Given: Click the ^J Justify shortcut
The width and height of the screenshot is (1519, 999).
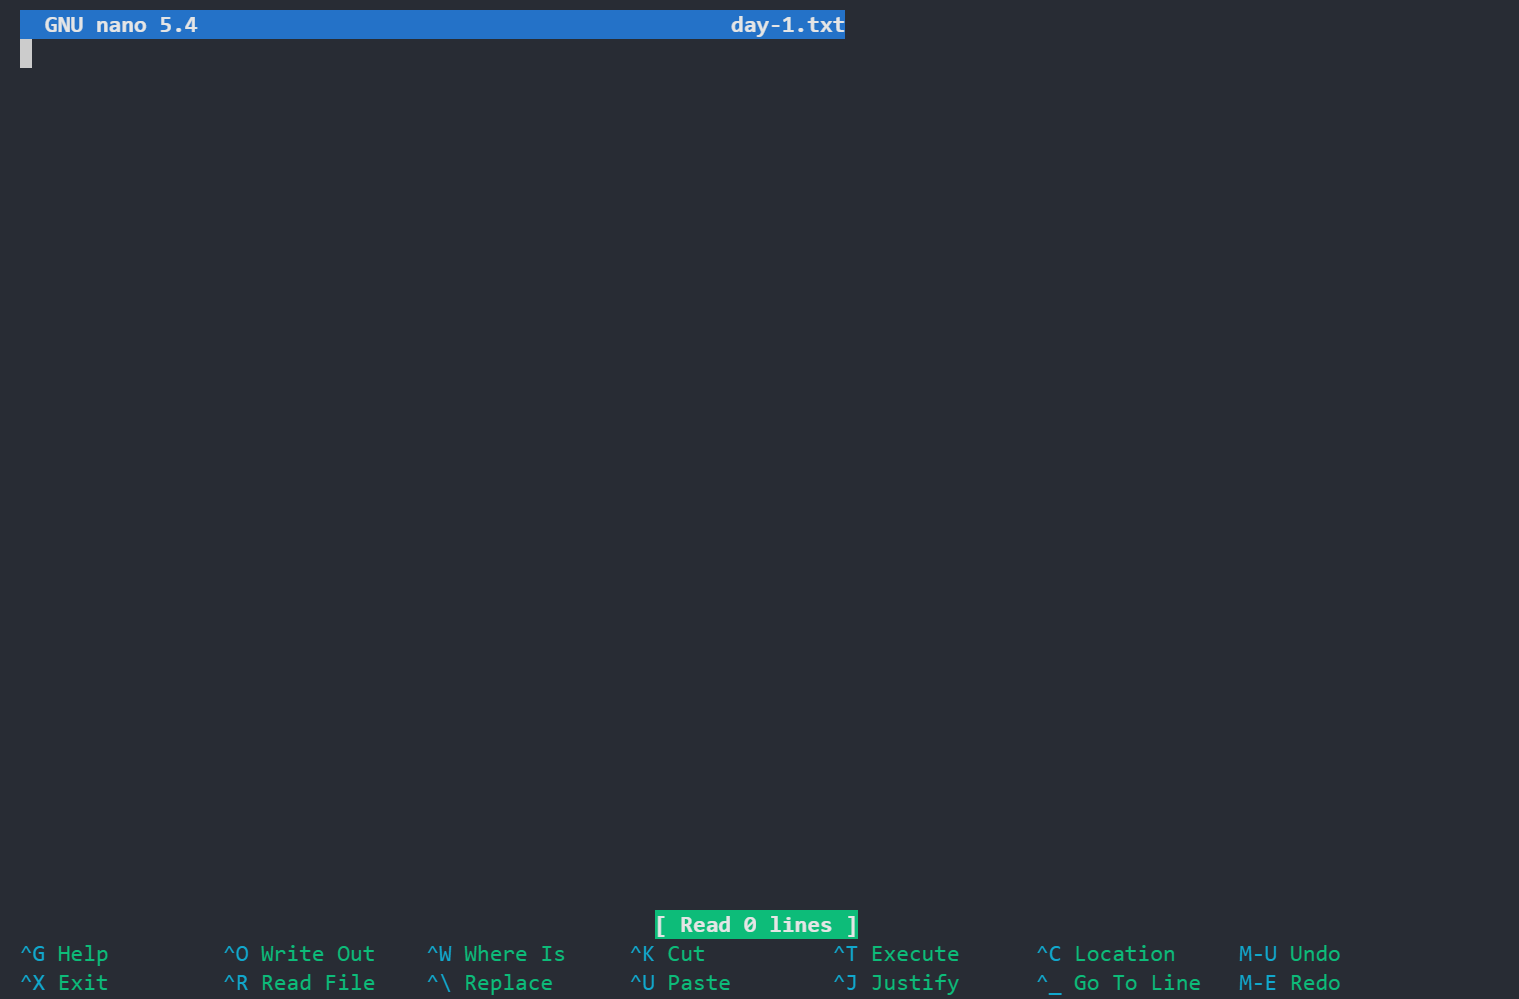Looking at the screenshot, I should [x=896, y=983].
